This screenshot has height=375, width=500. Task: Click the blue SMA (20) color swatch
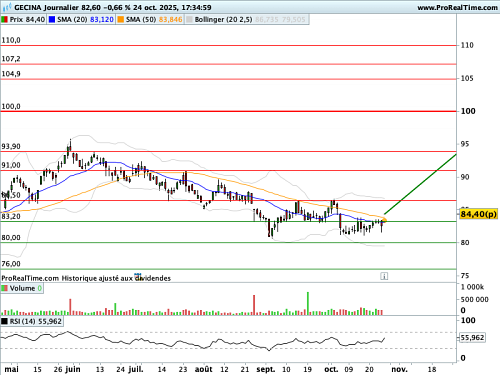click(x=52, y=20)
